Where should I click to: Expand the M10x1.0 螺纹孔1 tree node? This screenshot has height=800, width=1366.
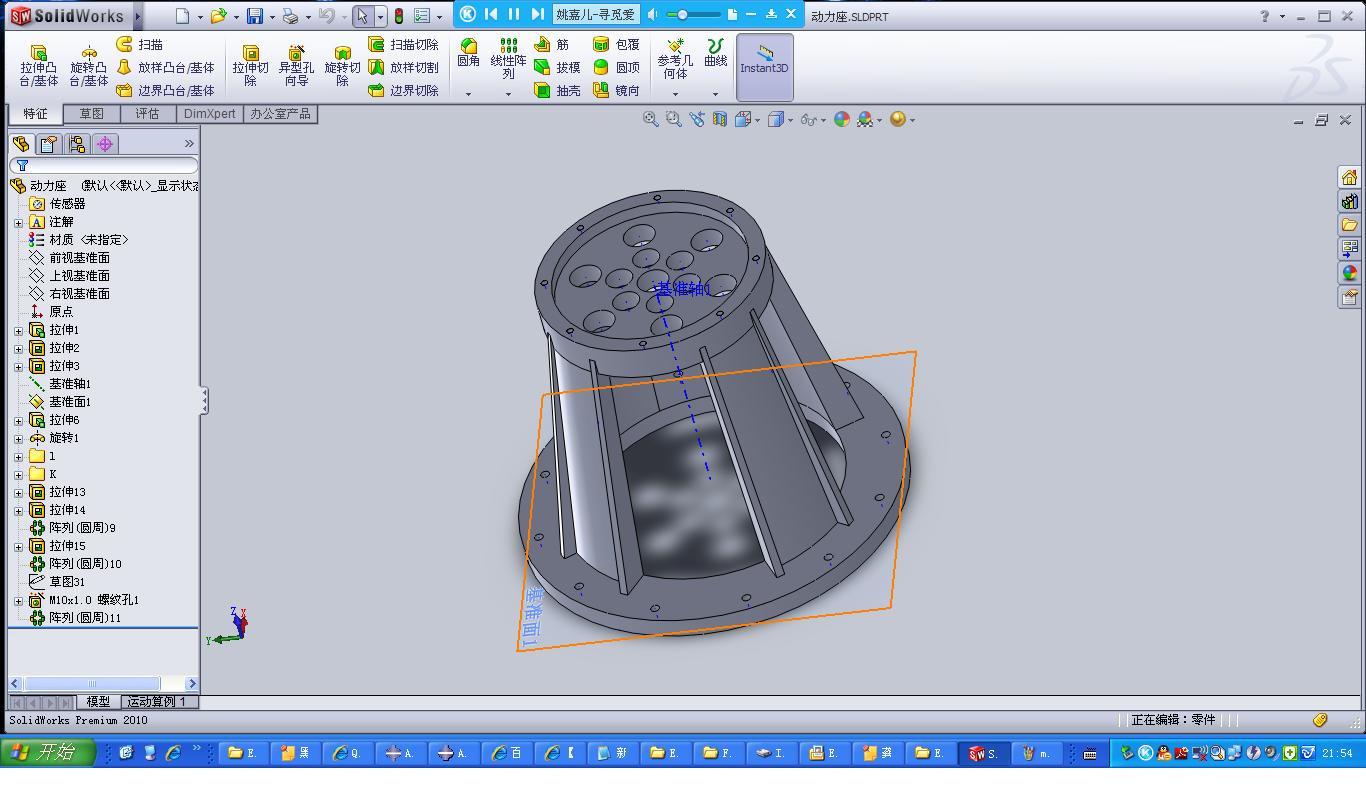[x=18, y=601]
